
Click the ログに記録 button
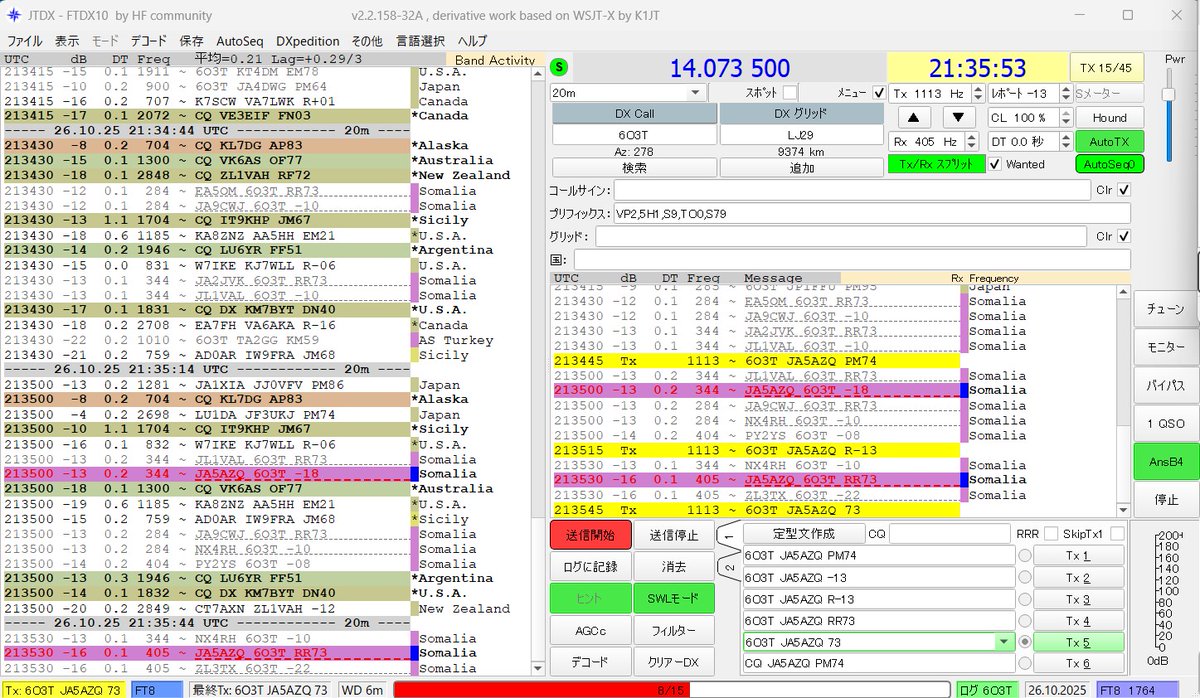(590, 567)
